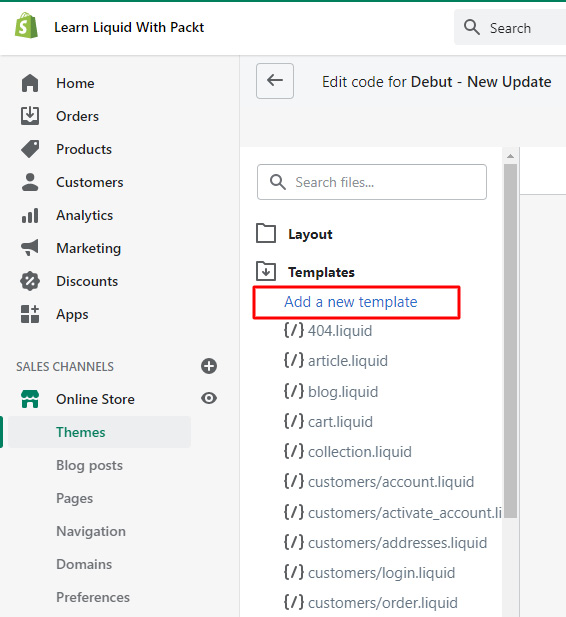This screenshot has height=617, width=566.
Task: Open the 404.liquid template file
Action: 340,331
